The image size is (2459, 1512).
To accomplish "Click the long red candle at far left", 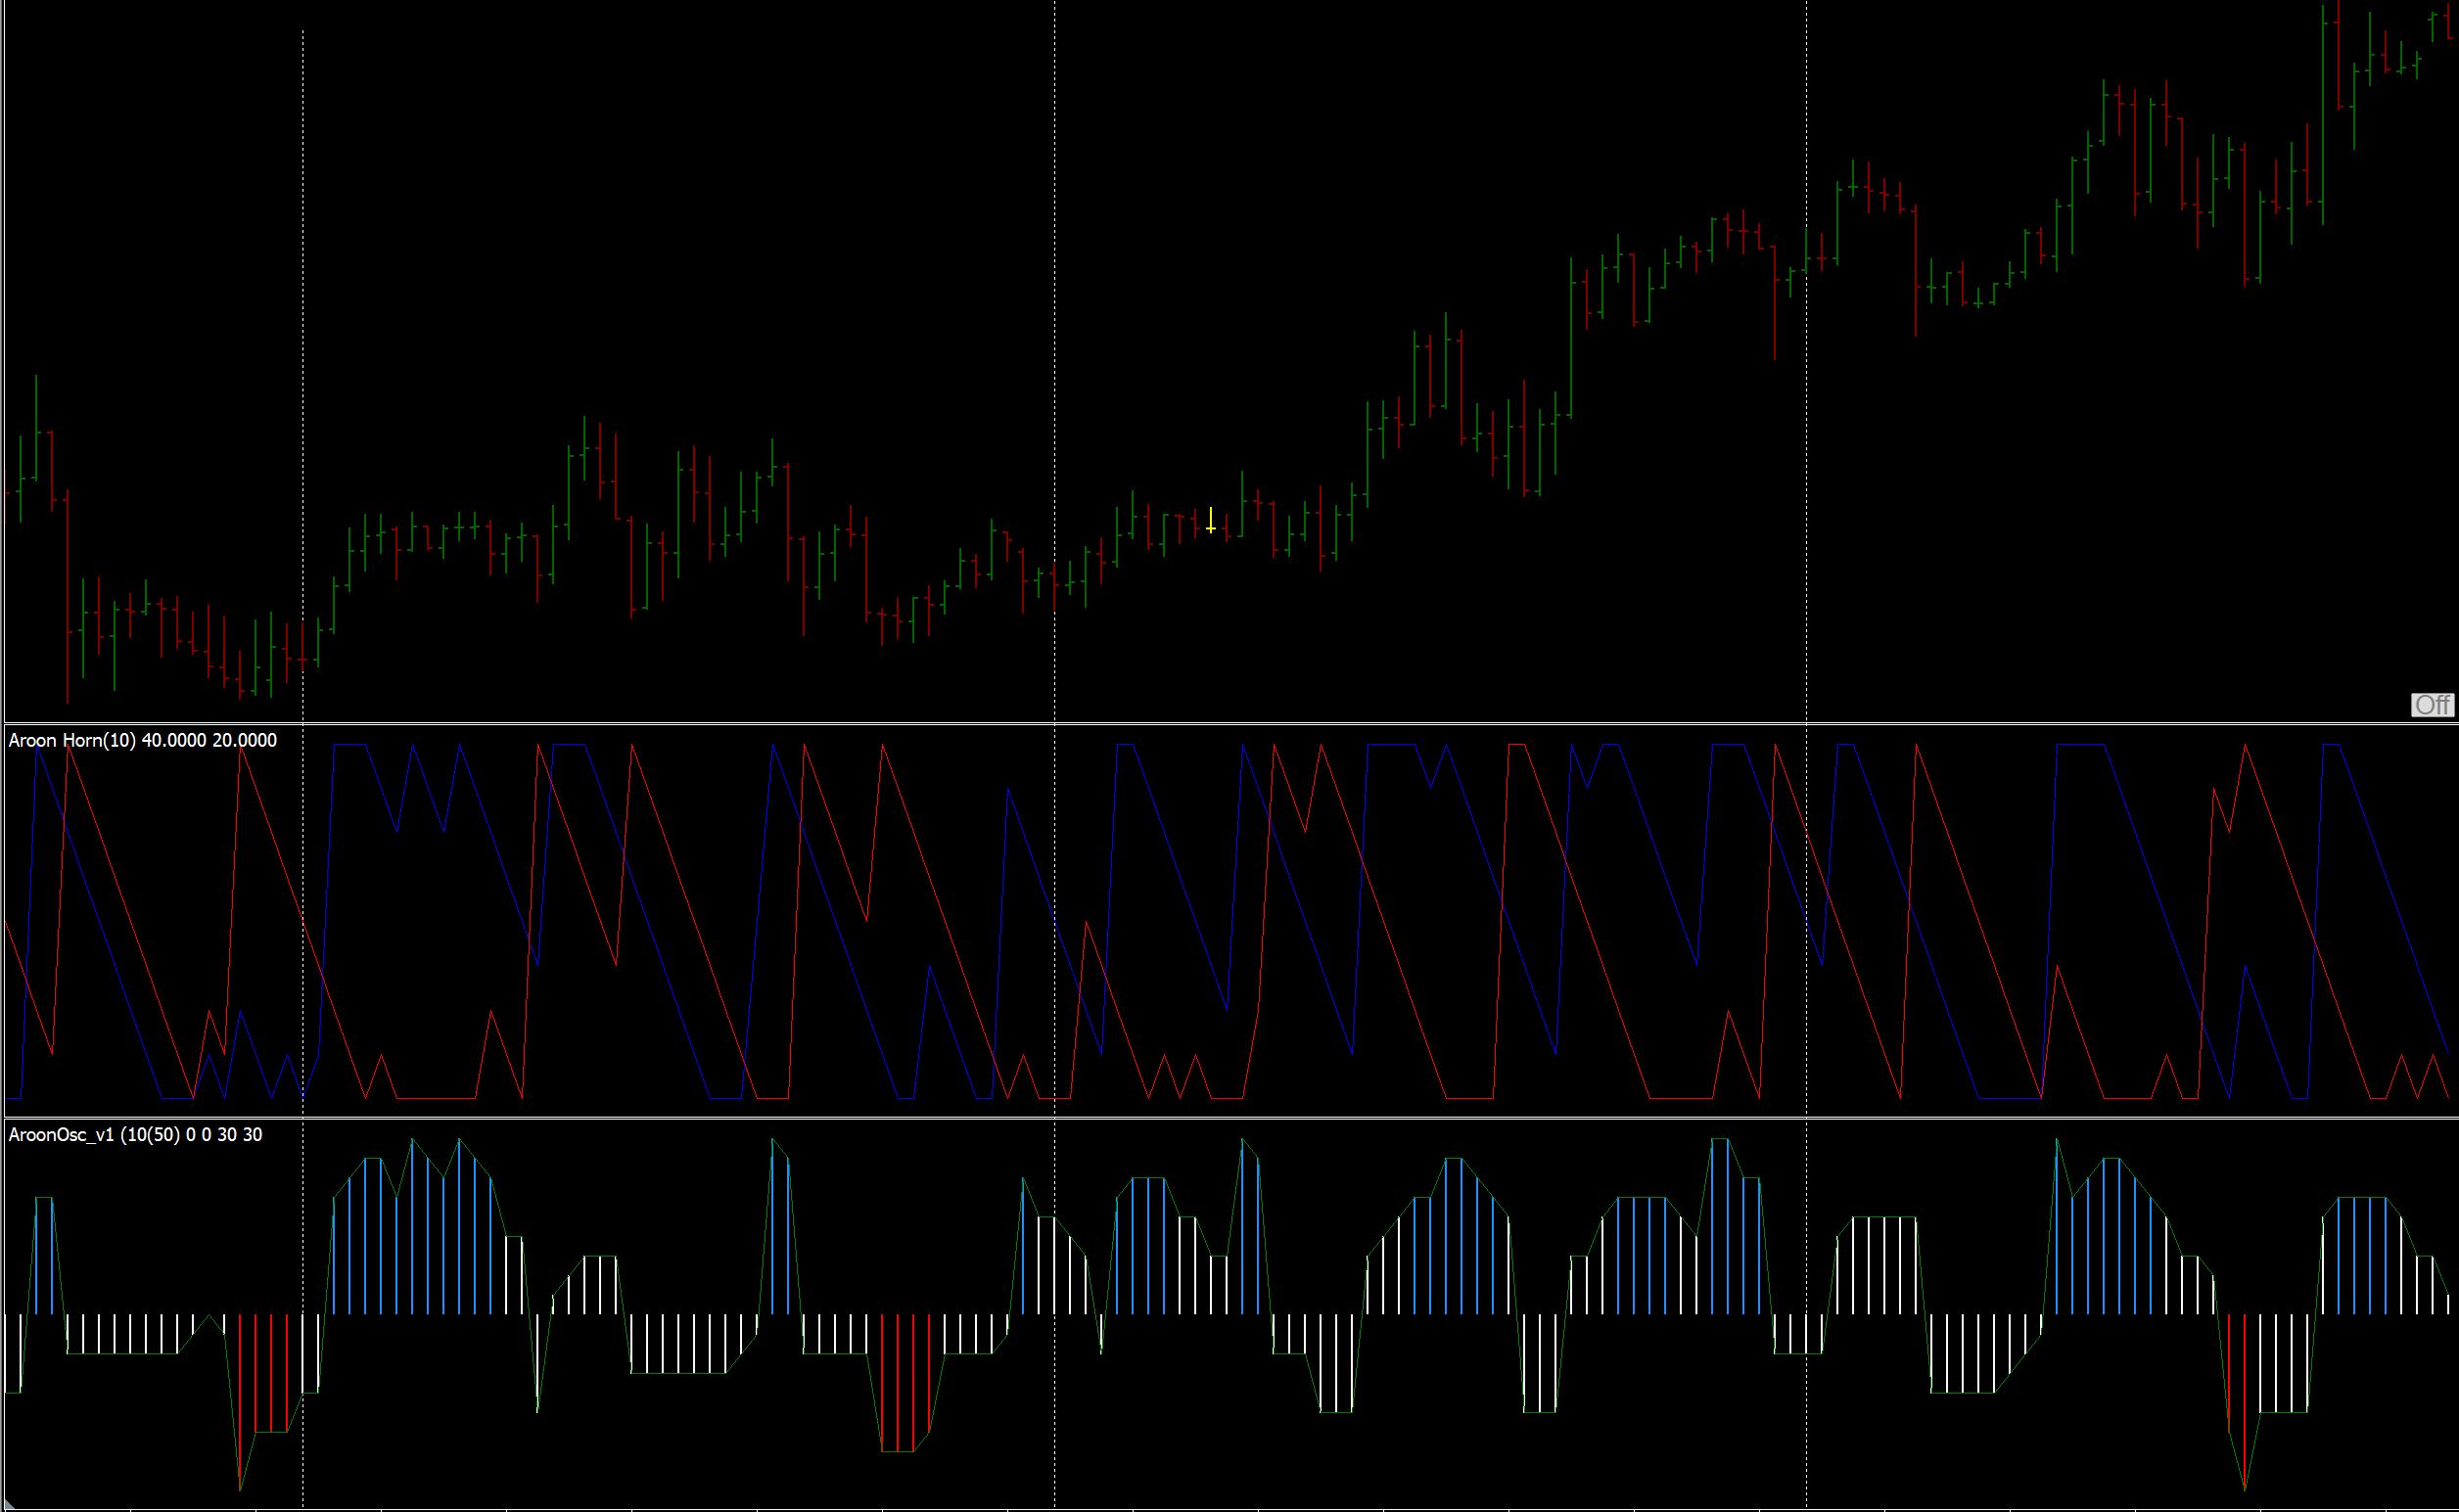I will (67, 600).
